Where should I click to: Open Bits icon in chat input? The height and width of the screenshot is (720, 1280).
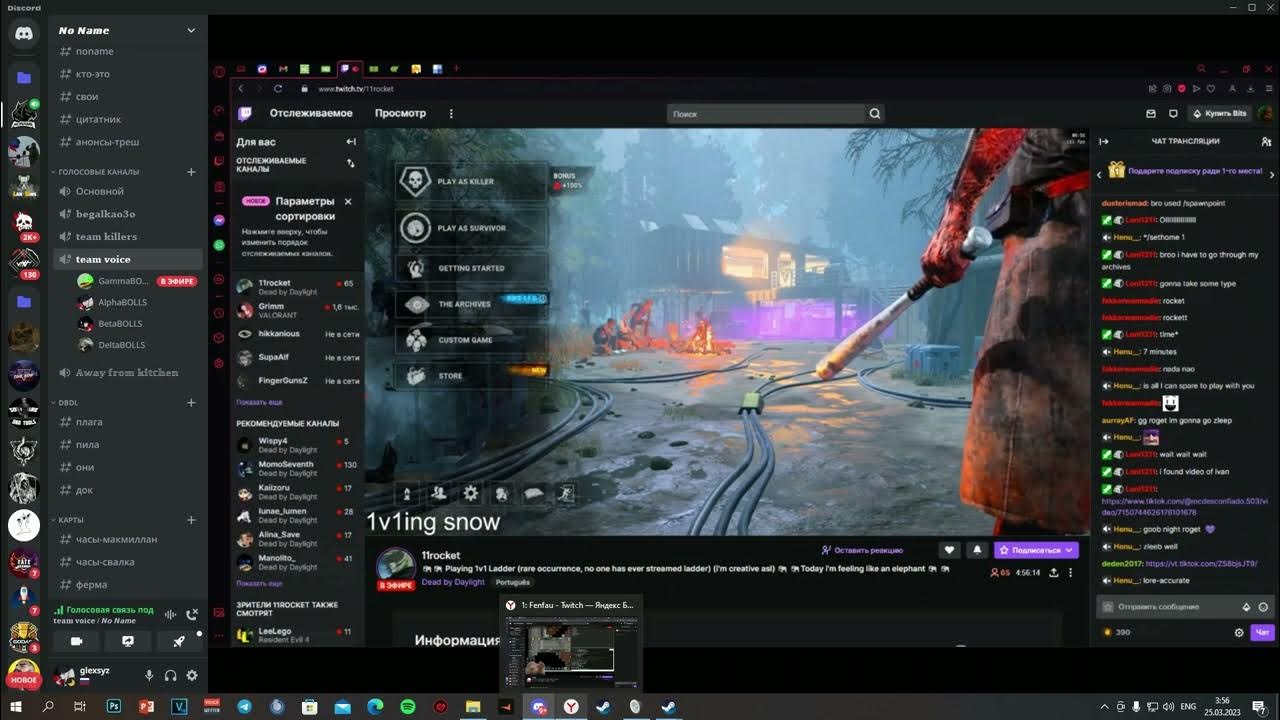[1246, 607]
